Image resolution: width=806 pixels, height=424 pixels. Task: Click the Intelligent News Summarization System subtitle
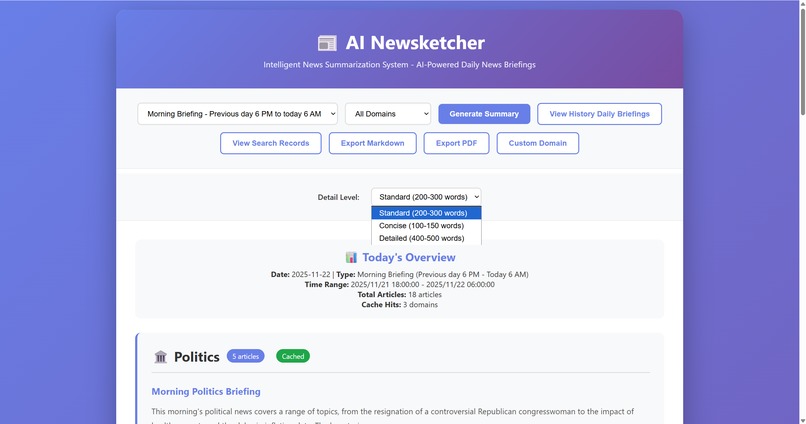tap(399, 65)
